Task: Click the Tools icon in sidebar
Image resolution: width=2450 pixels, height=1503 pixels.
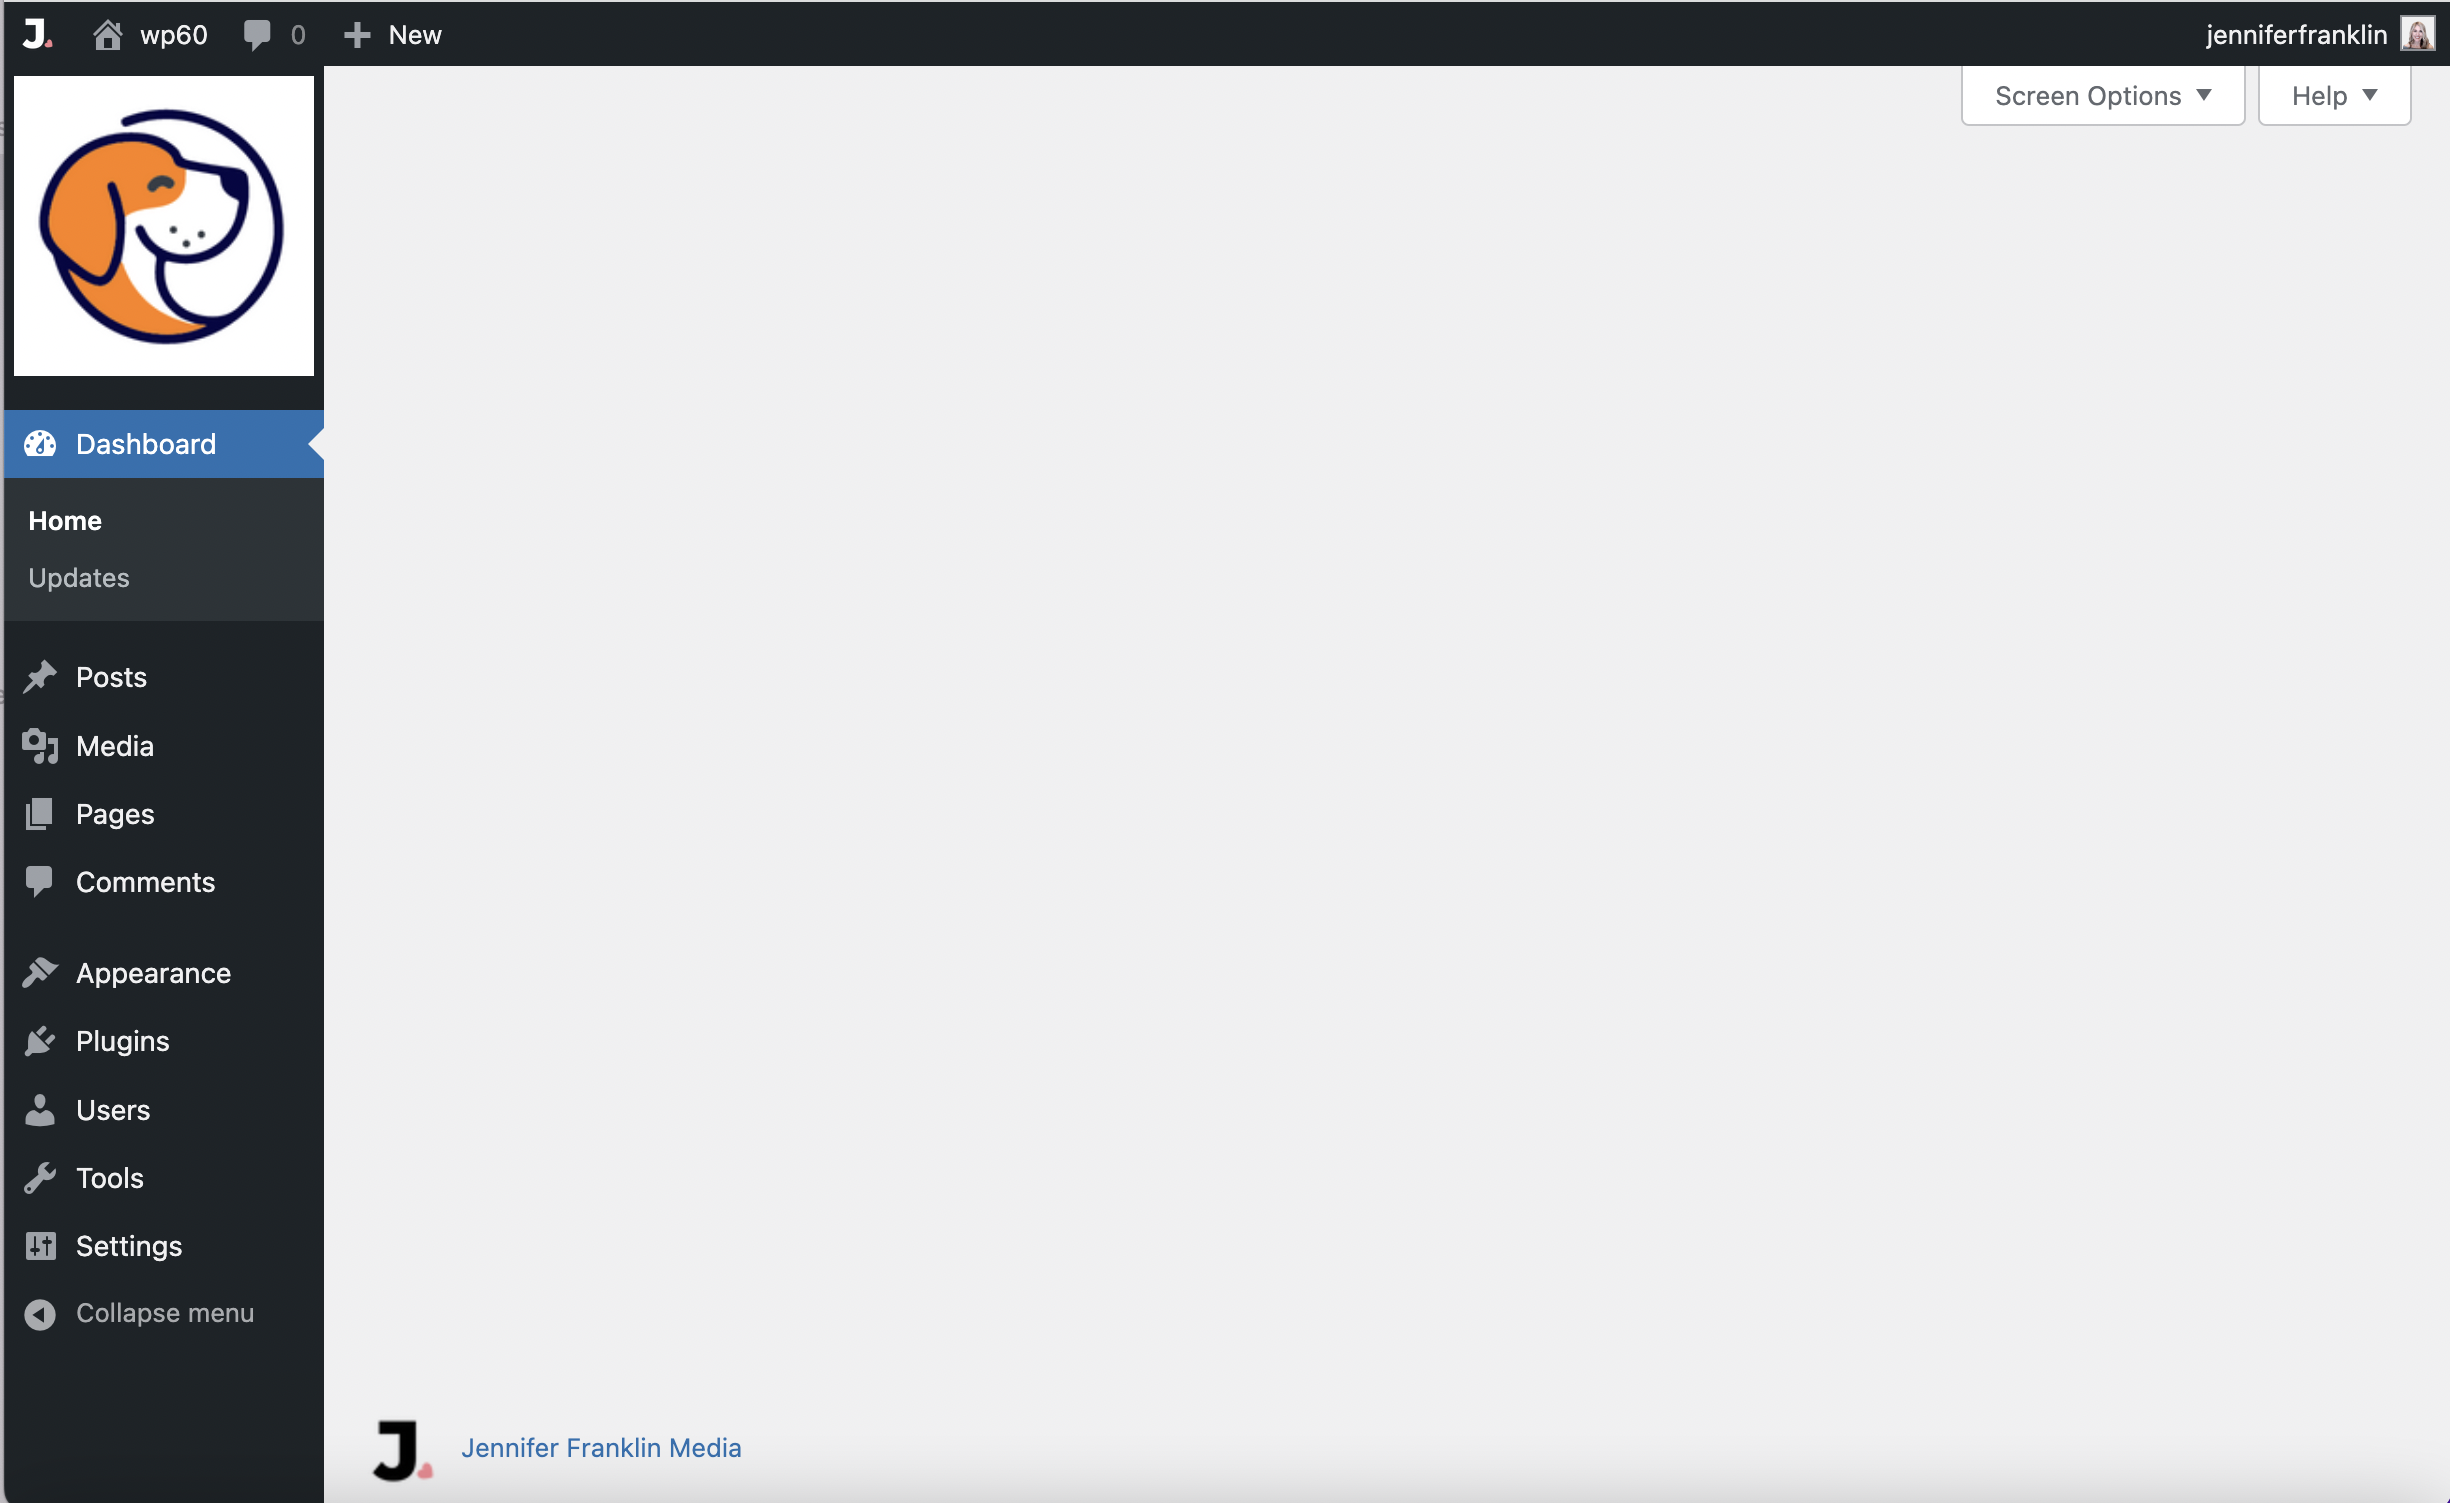Action: [38, 1178]
